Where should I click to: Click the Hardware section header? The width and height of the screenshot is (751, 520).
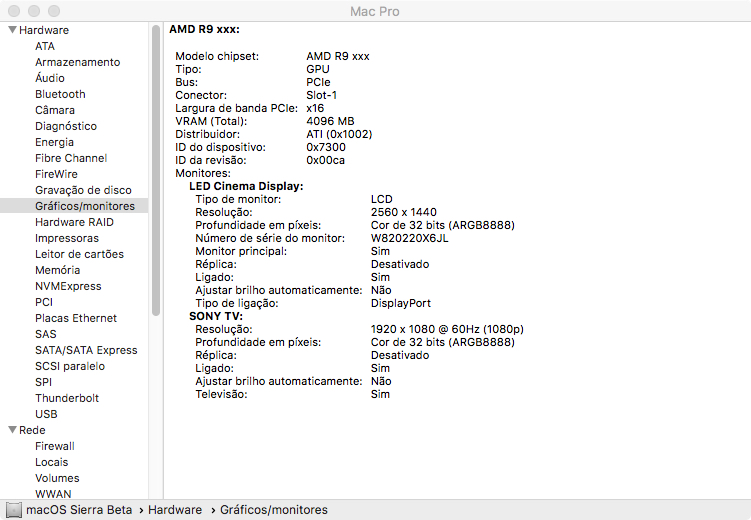coord(44,30)
